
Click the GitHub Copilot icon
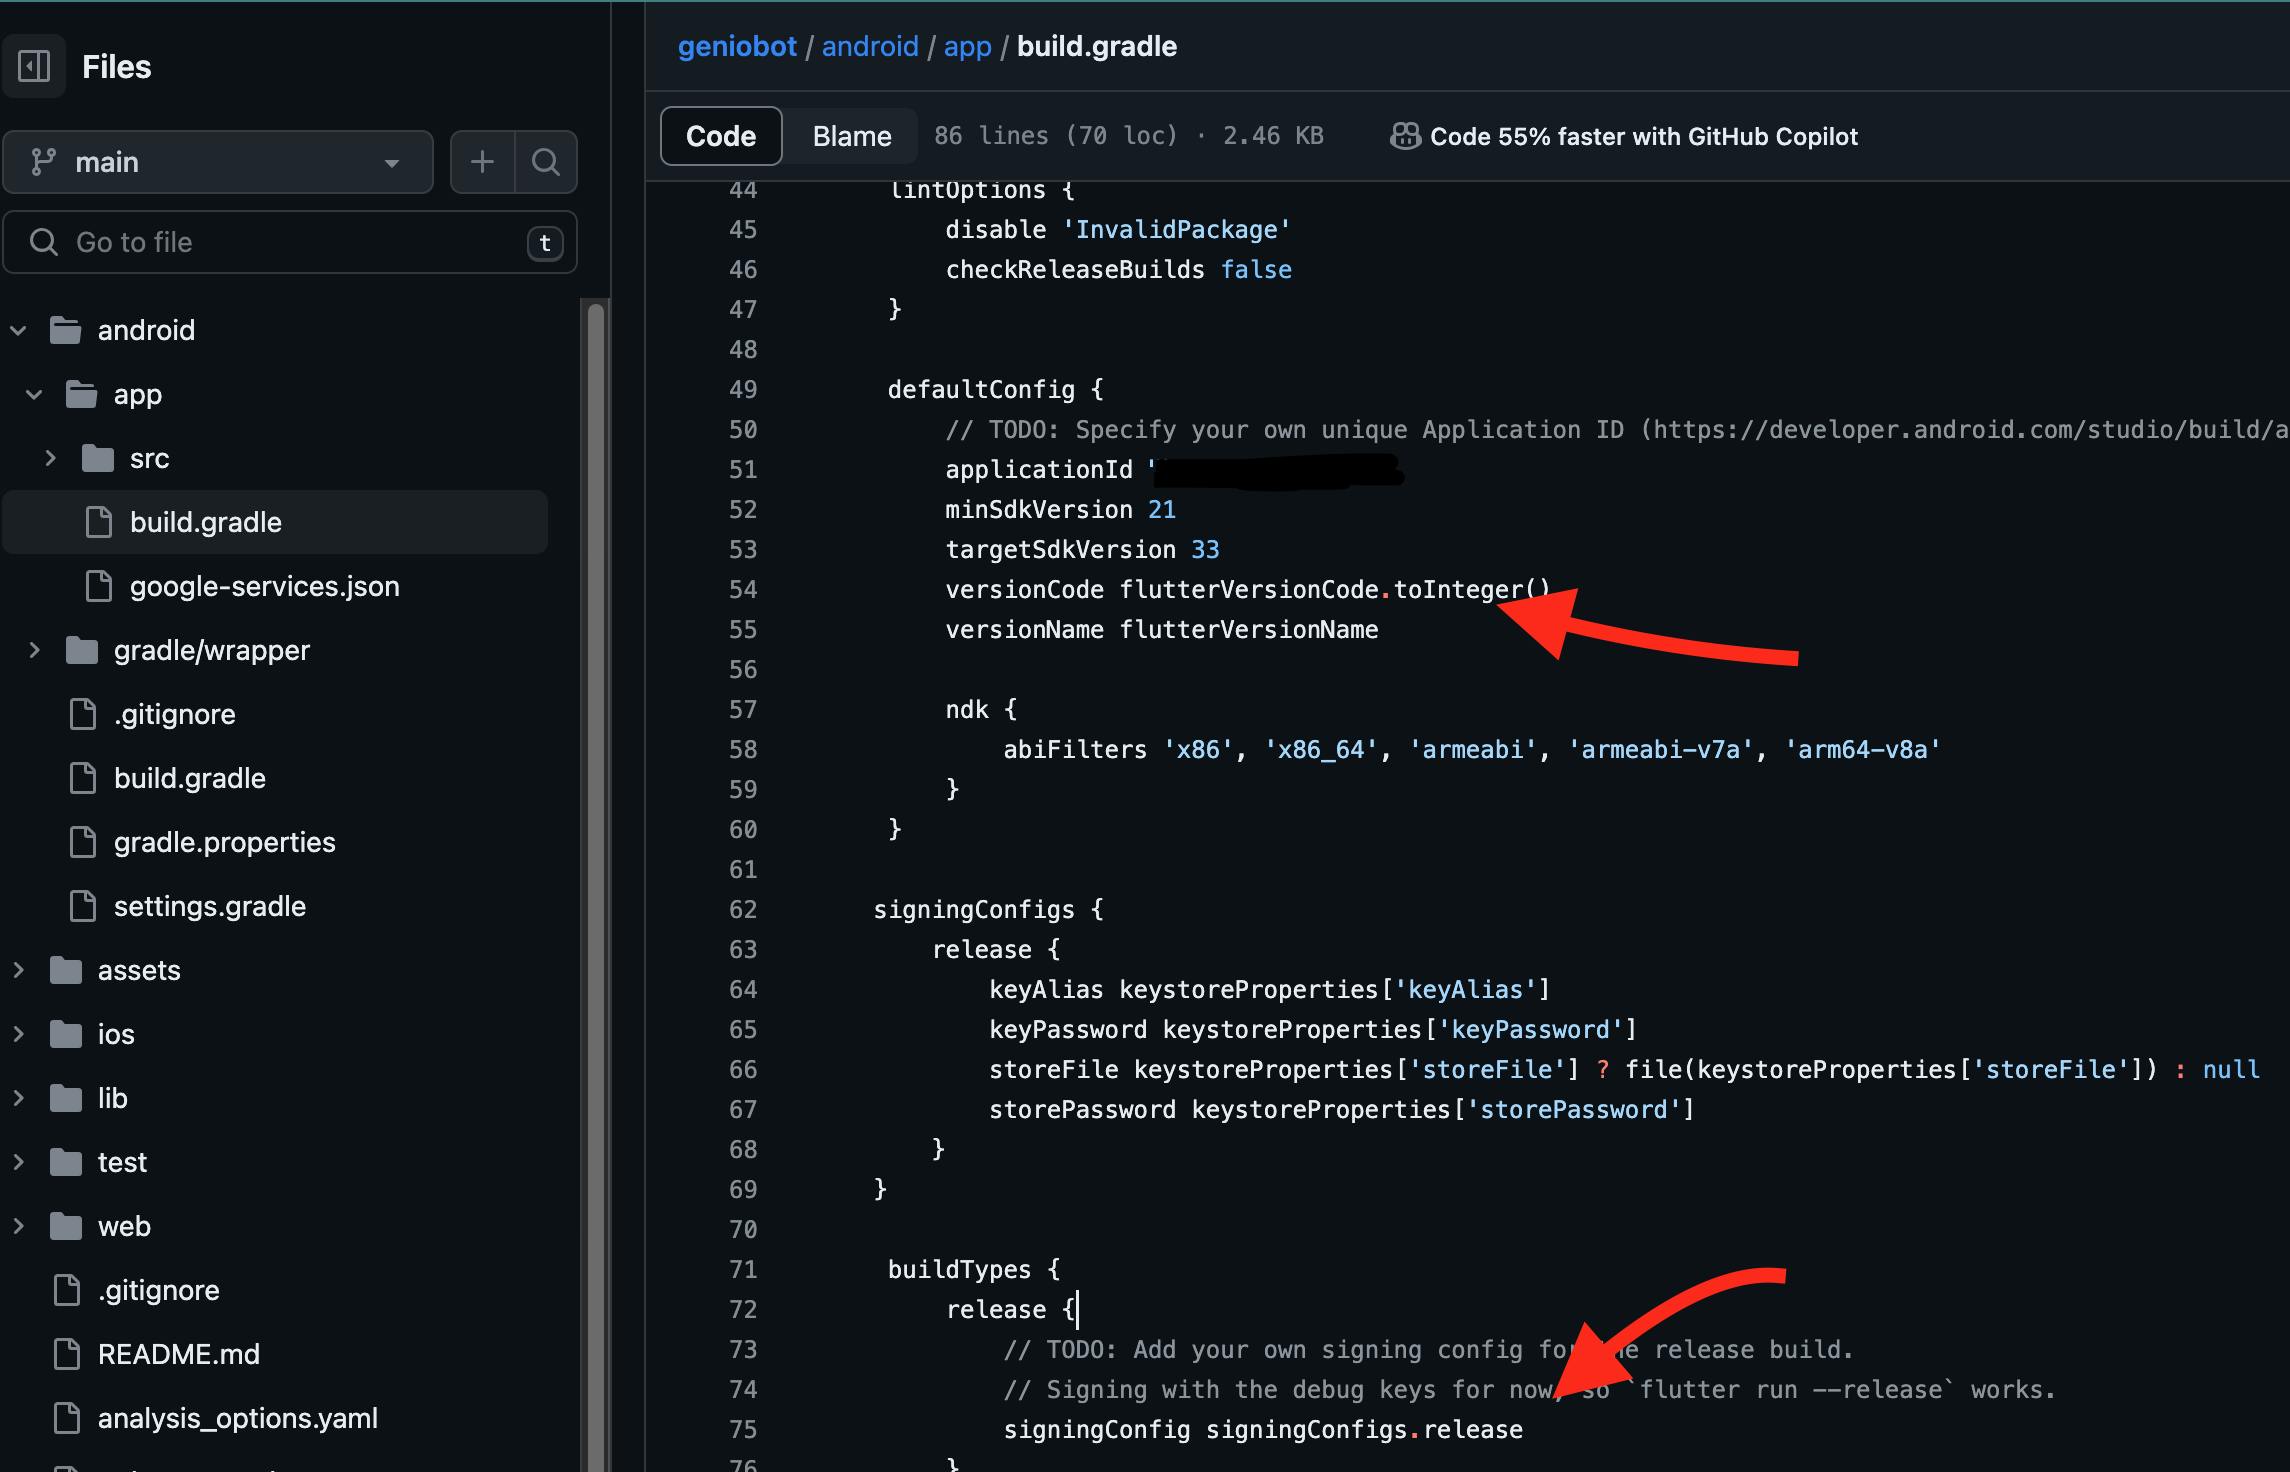pyautogui.click(x=1405, y=136)
